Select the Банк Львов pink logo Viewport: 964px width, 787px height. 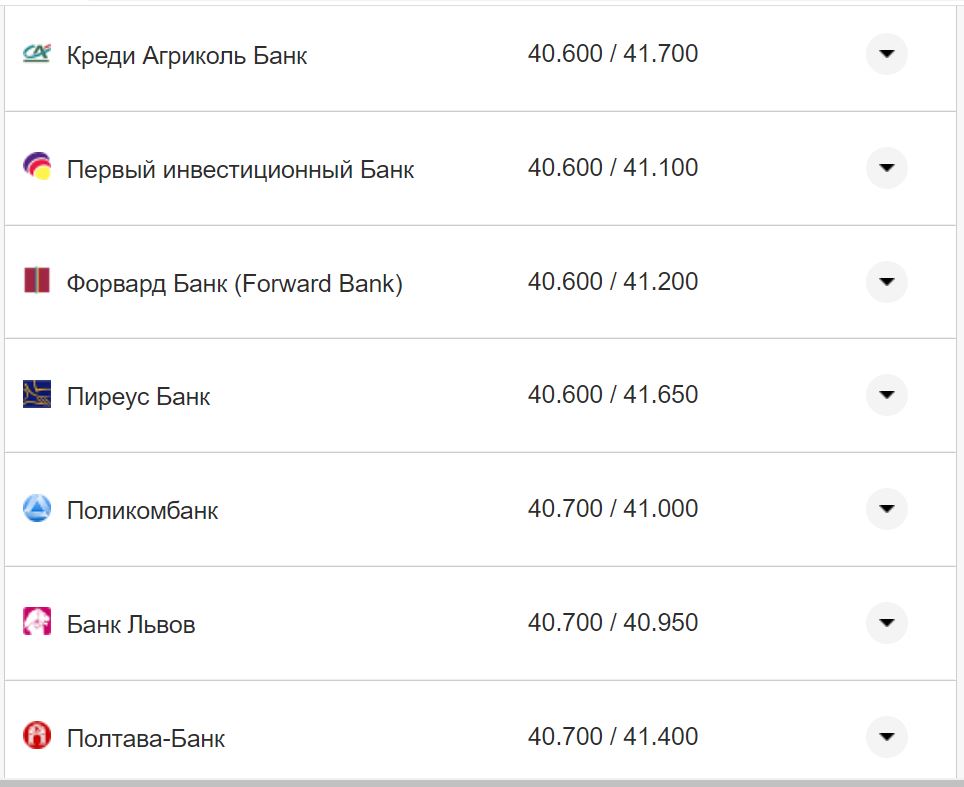35,622
